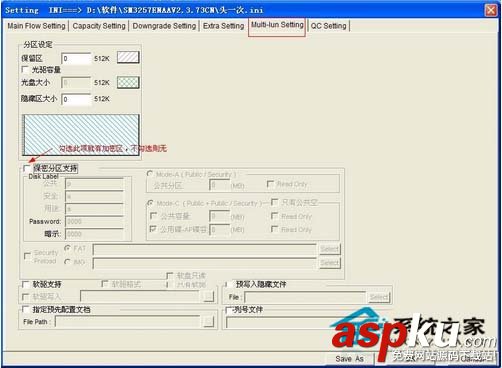502x368 pixels.
Task: Click the 软驱写入 file path field
Action: point(141,296)
